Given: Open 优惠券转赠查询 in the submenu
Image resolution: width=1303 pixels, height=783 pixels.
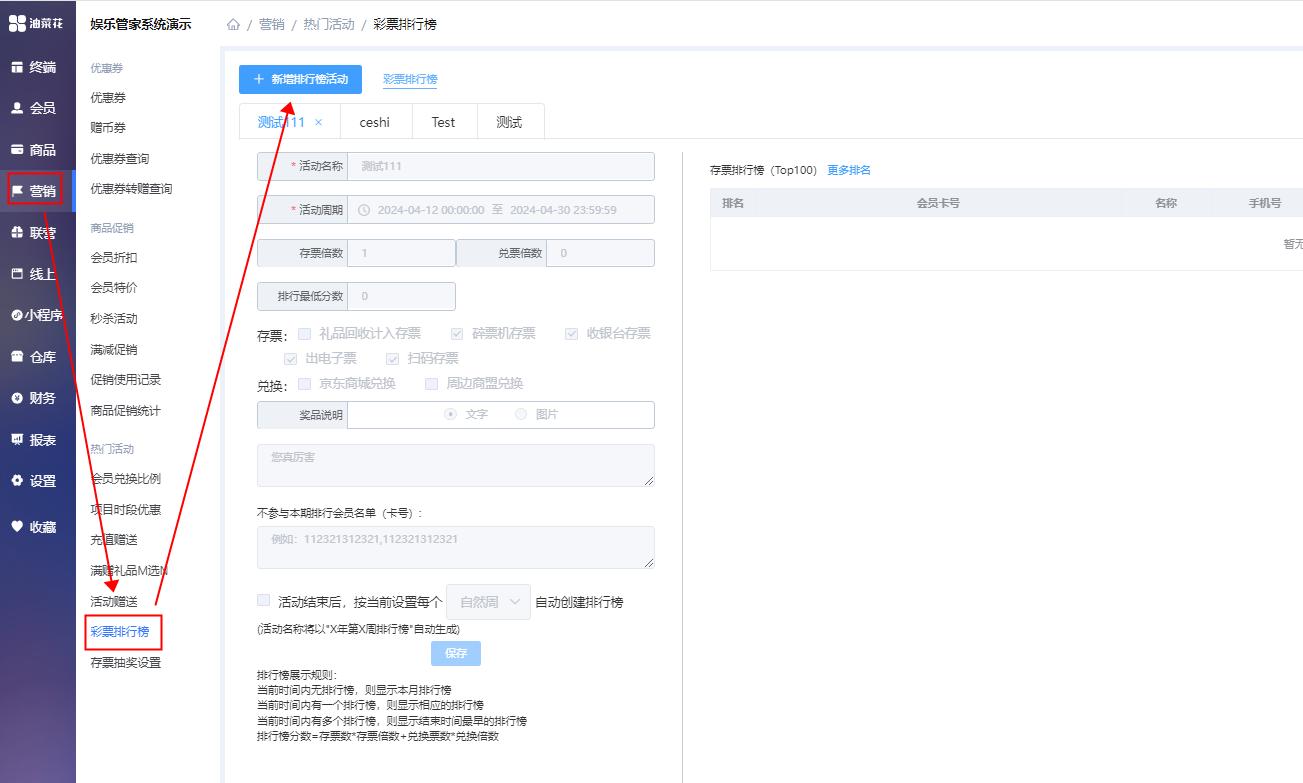Looking at the screenshot, I should 131,189.
